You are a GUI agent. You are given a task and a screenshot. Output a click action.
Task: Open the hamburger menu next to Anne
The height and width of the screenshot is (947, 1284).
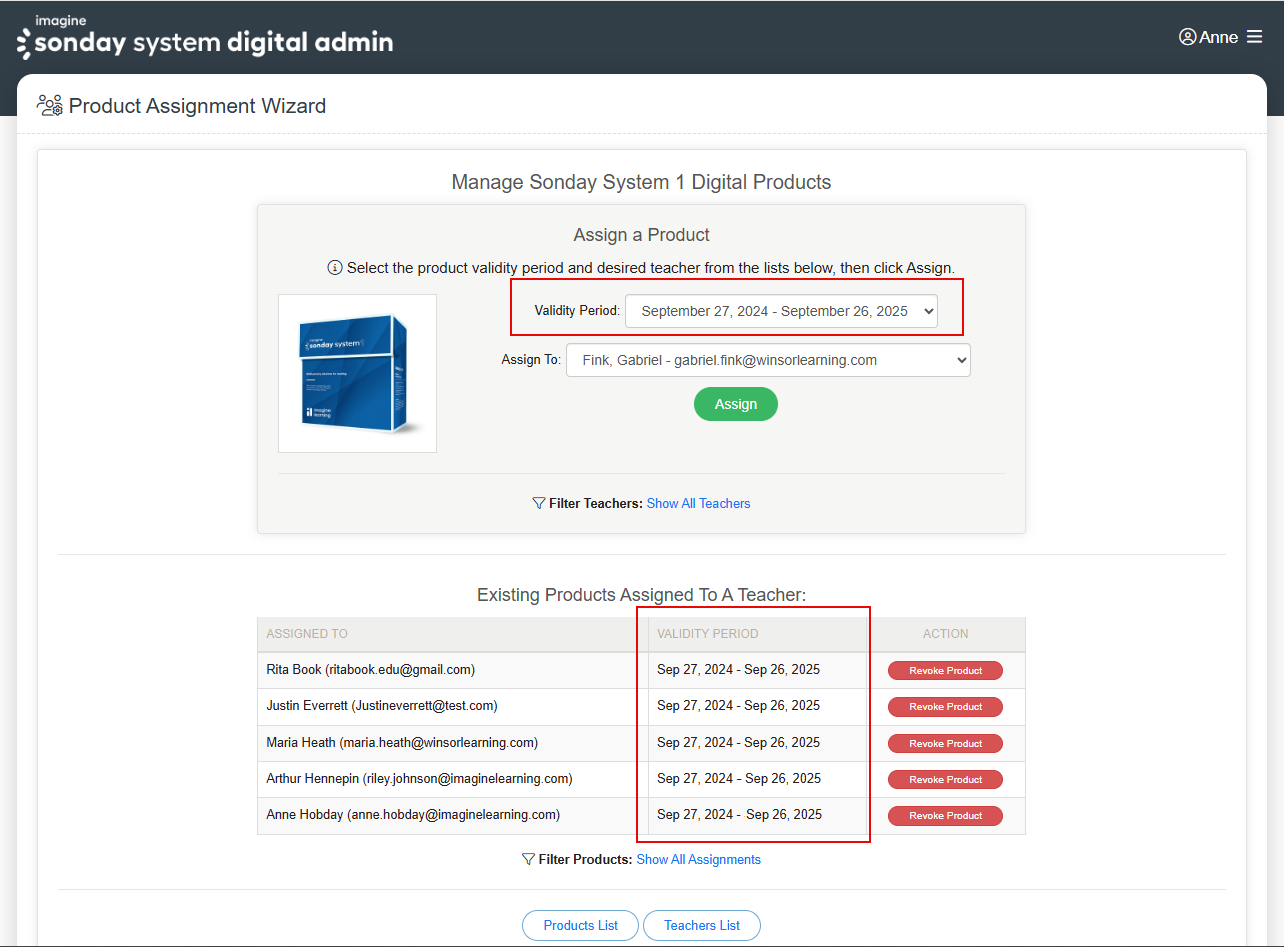(1254, 37)
